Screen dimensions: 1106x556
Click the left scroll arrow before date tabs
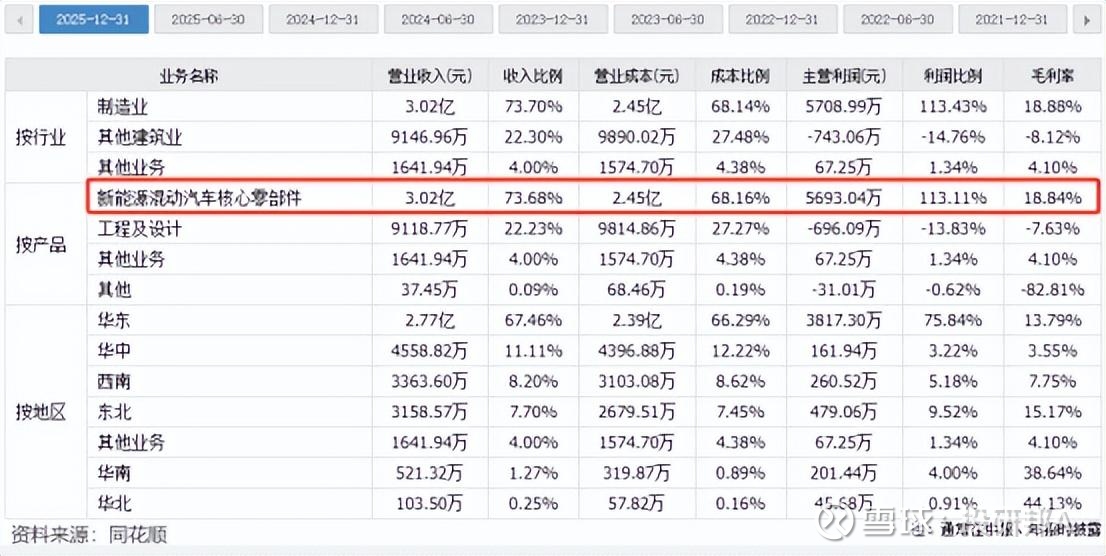coord(19,19)
